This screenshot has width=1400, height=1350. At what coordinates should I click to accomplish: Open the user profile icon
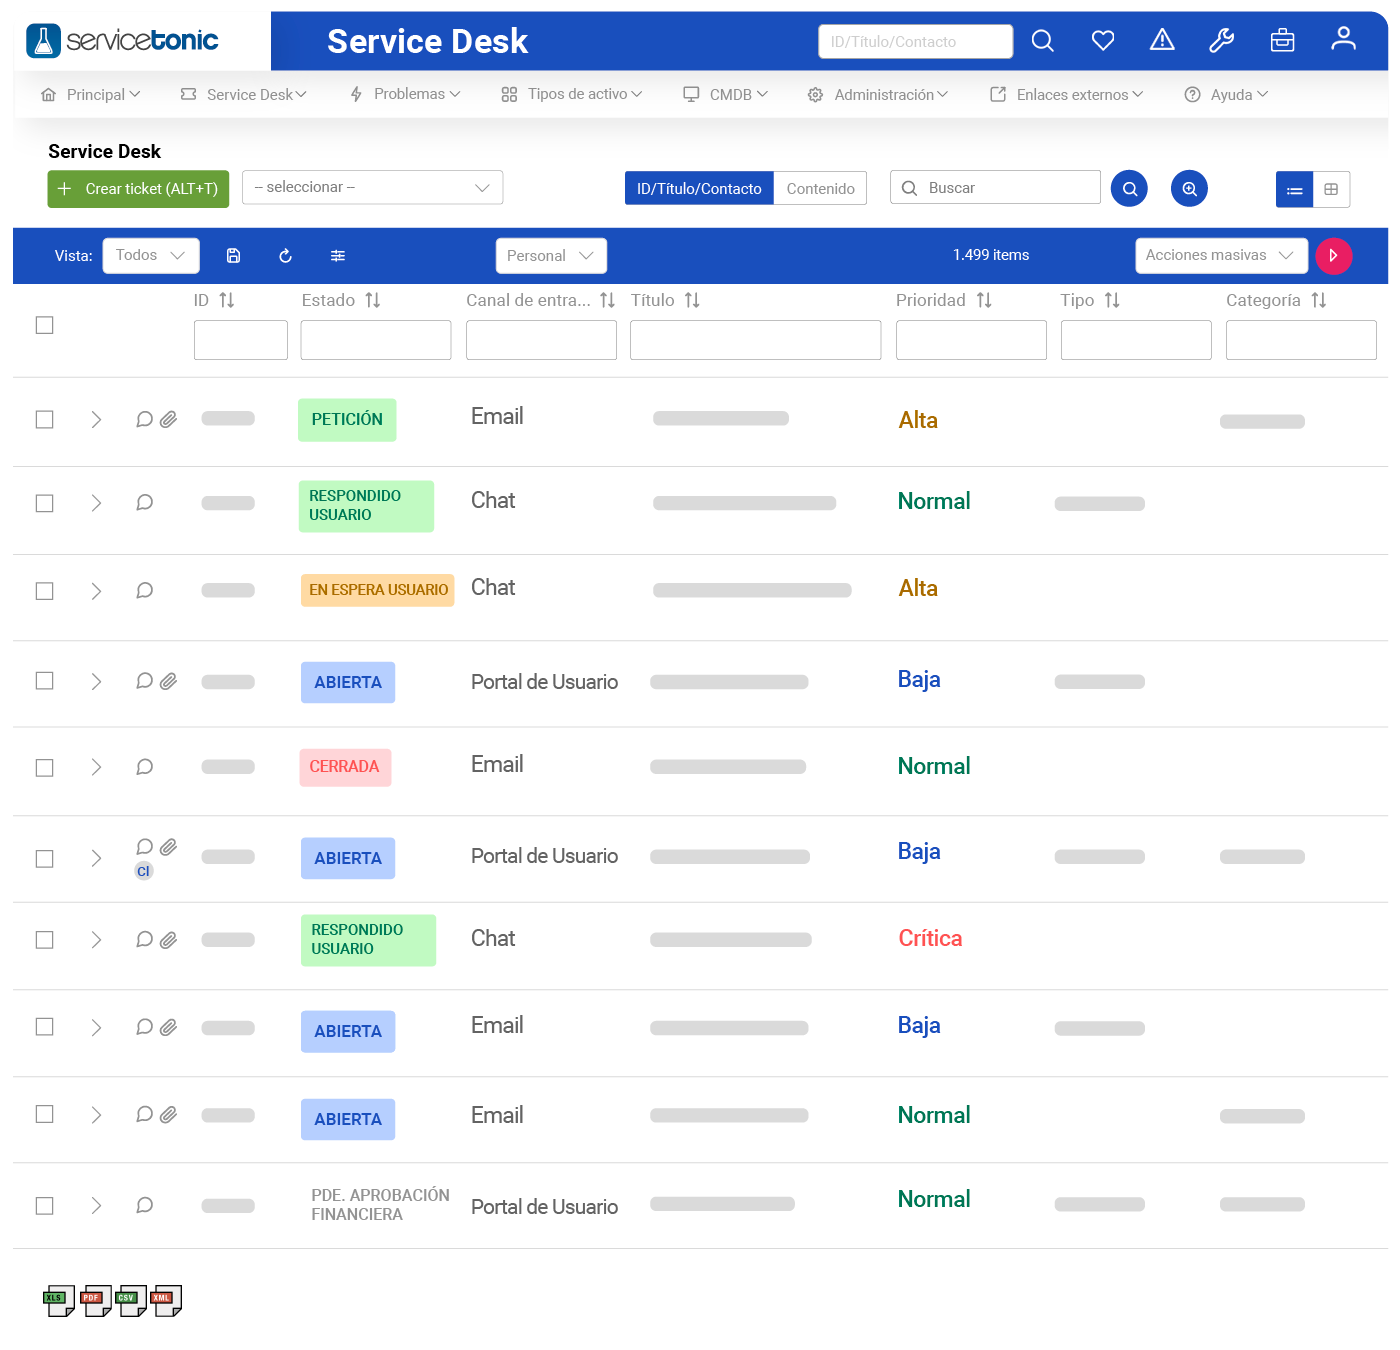(1343, 39)
